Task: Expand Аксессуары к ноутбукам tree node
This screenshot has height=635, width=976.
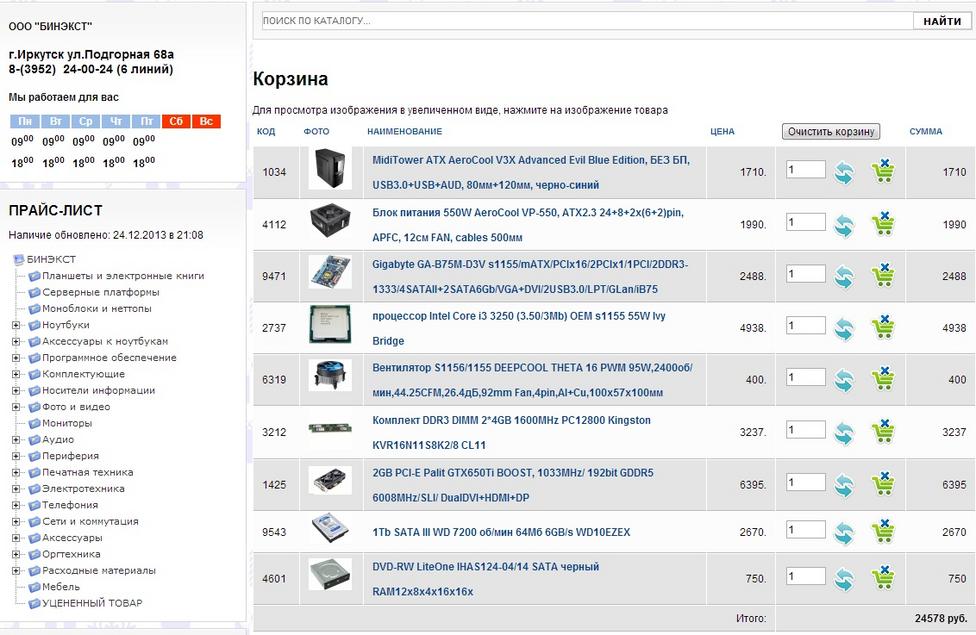Action: (16, 341)
